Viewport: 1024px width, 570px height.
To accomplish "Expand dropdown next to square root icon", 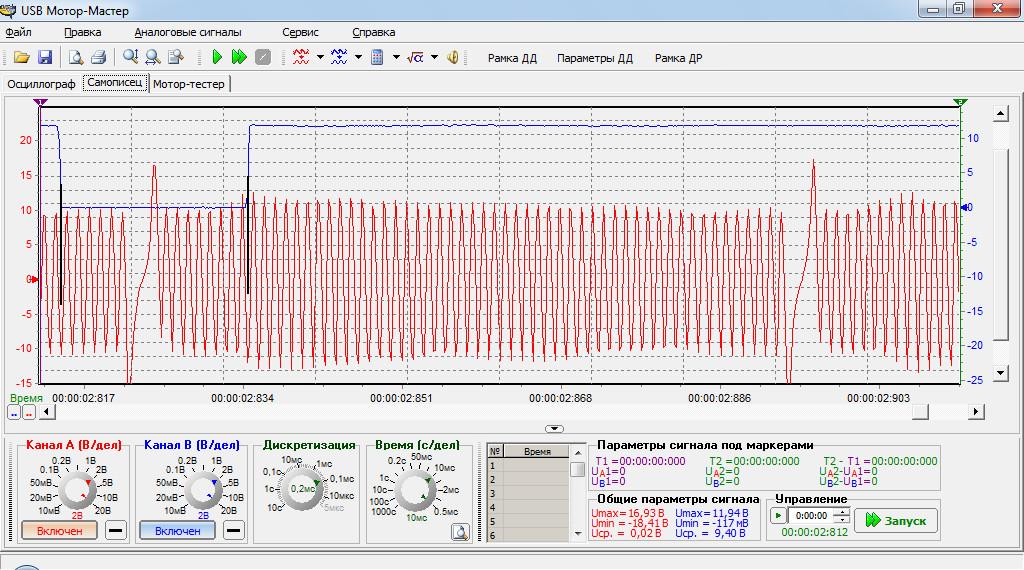I will [434, 58].
